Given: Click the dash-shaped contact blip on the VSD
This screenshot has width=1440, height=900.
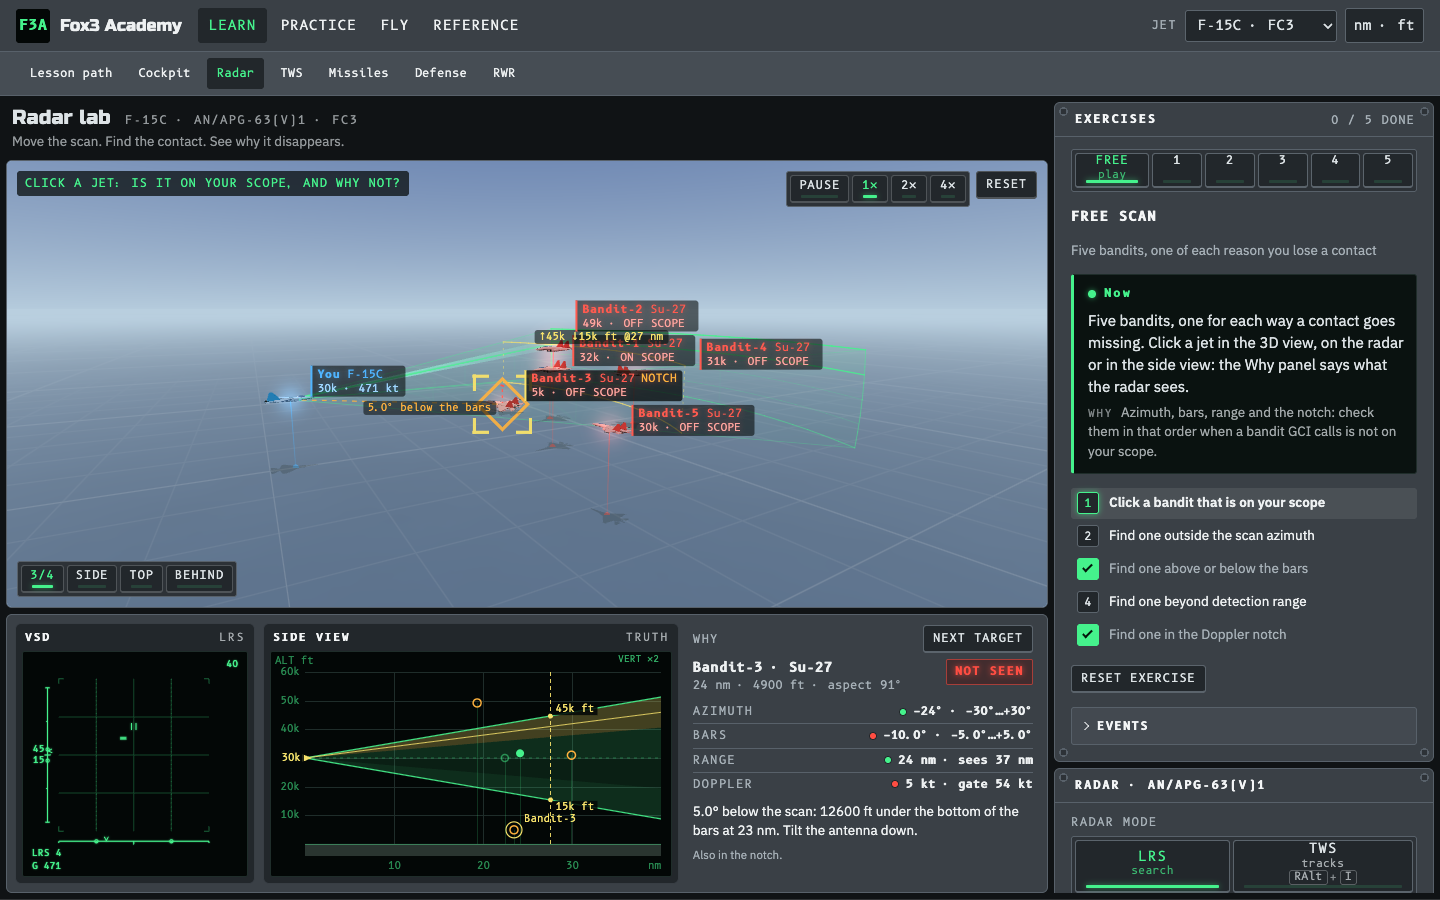Looking at the screenshot, I should coord(123,738).
